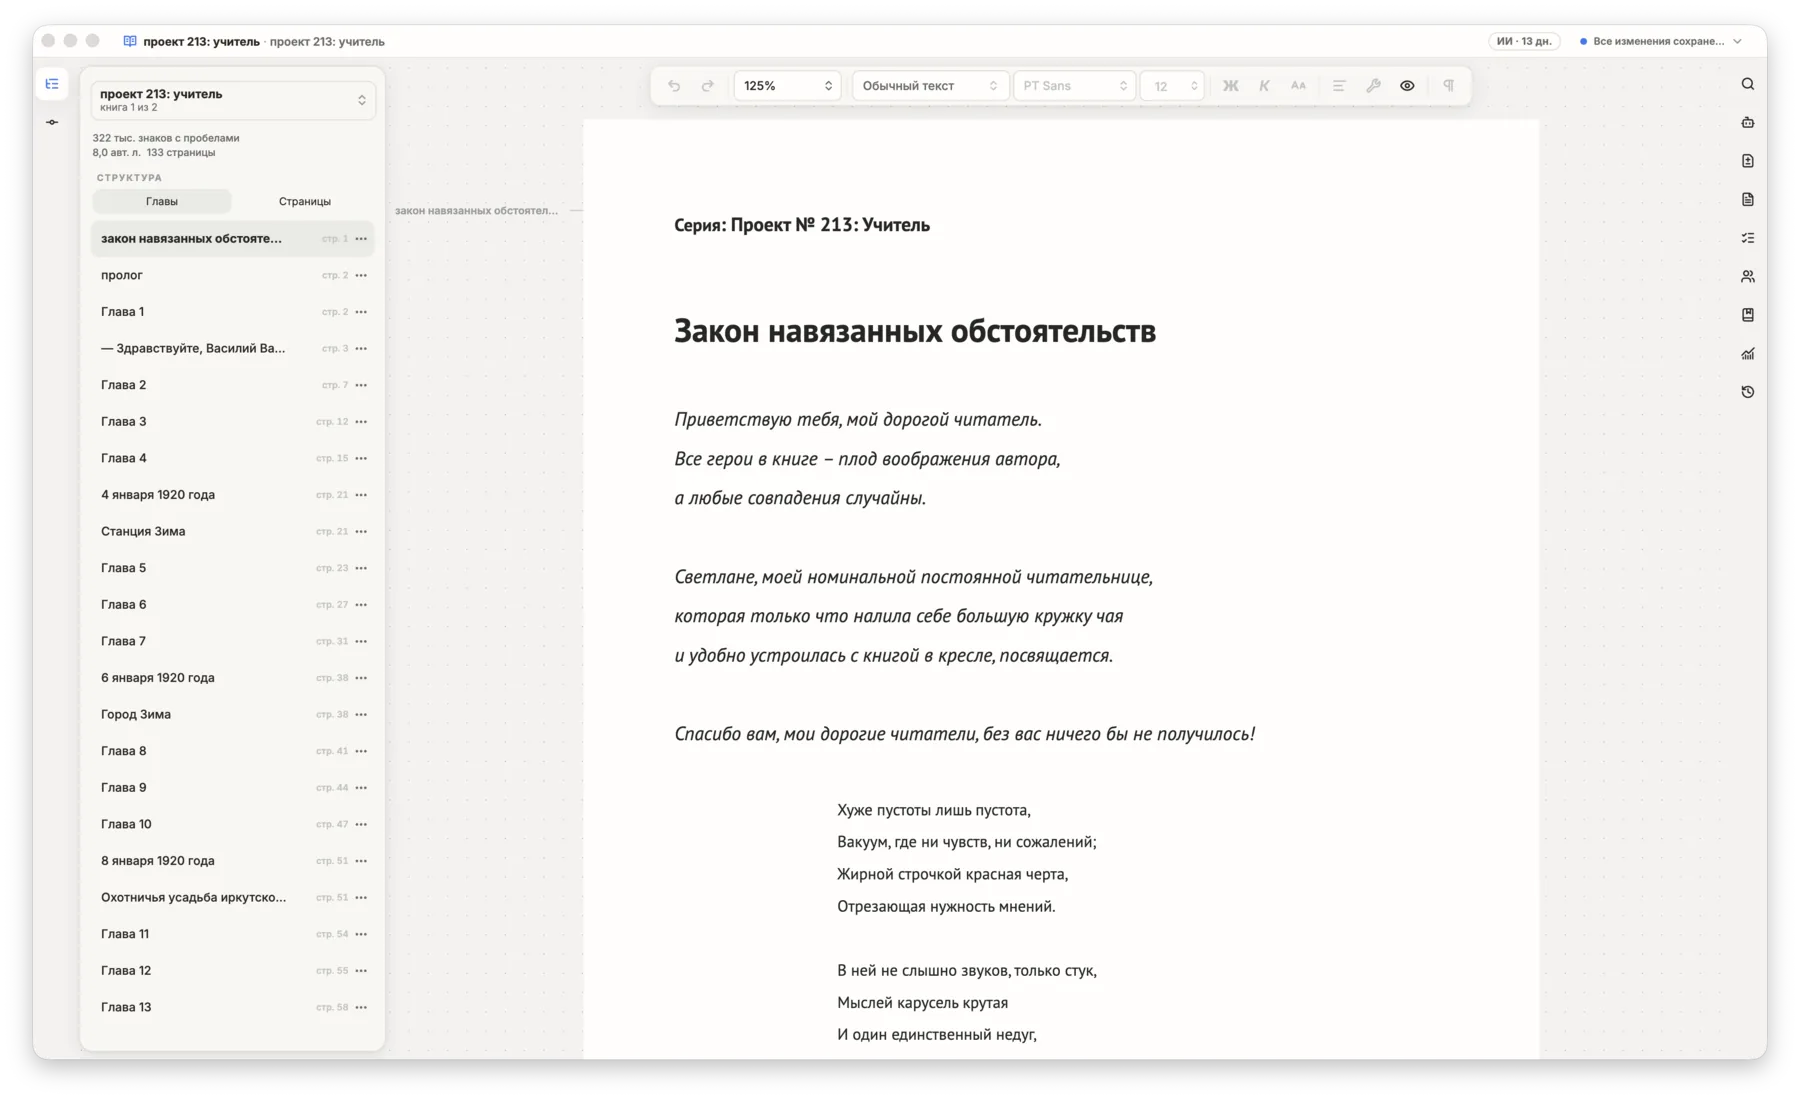Open the more menu for пролог
The height and width of the screenshot is (1100, 1800).
(x=361, y=275)
